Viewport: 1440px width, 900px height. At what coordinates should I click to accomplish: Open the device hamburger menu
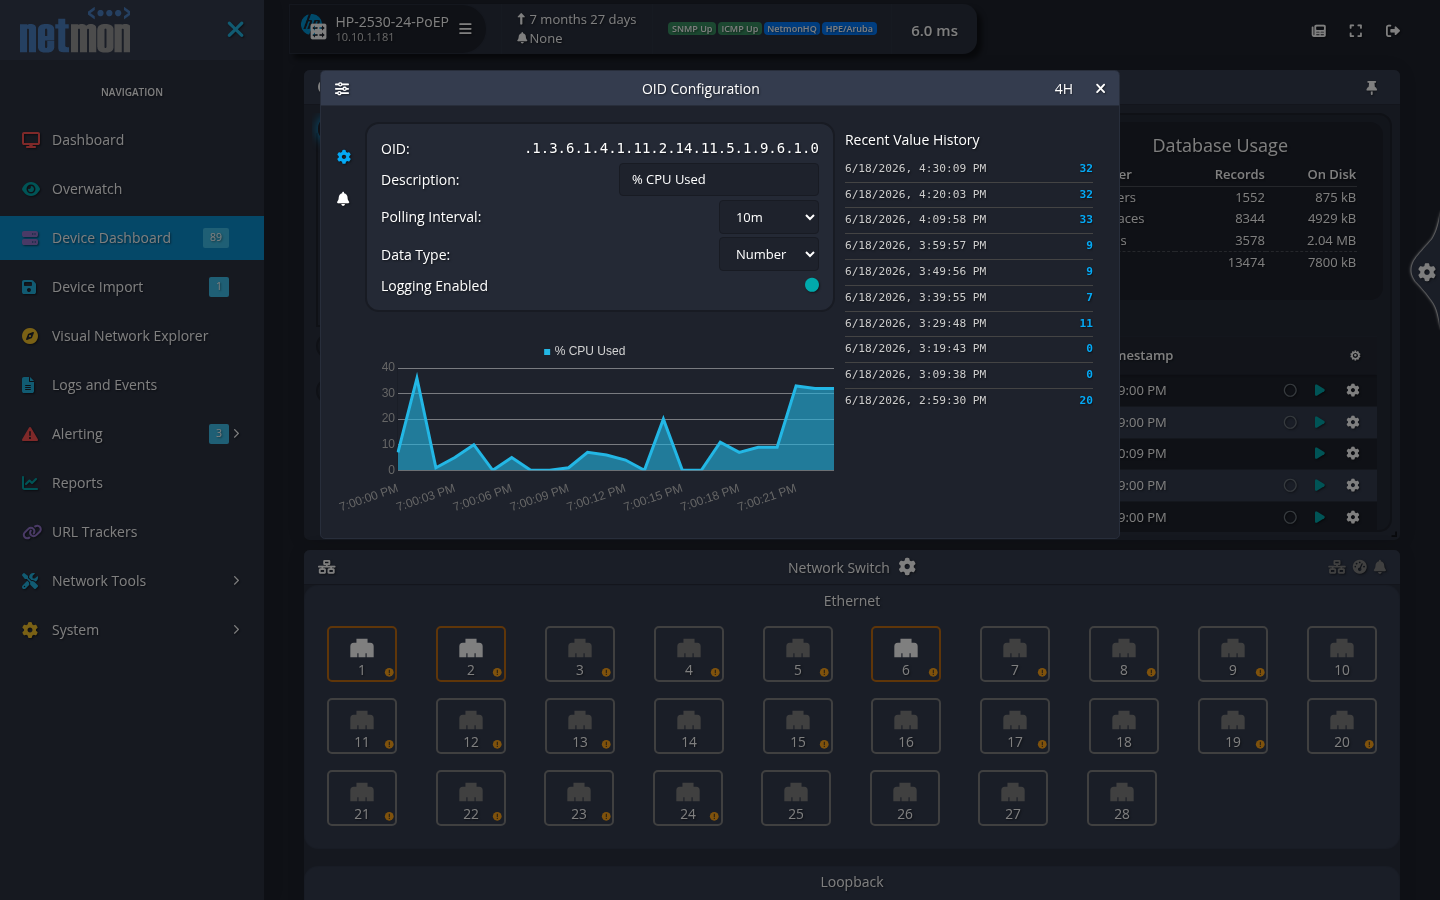click(x=465, y=29)
